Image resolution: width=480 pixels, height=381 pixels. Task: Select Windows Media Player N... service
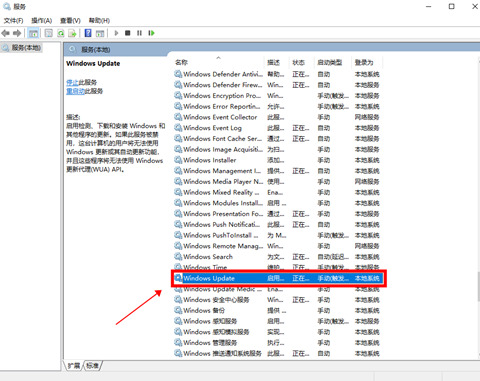pos(277,182)
